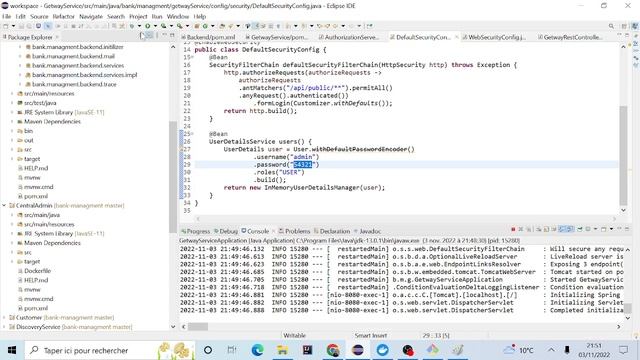Minimize the Package Explorer view

coord(164,36)
